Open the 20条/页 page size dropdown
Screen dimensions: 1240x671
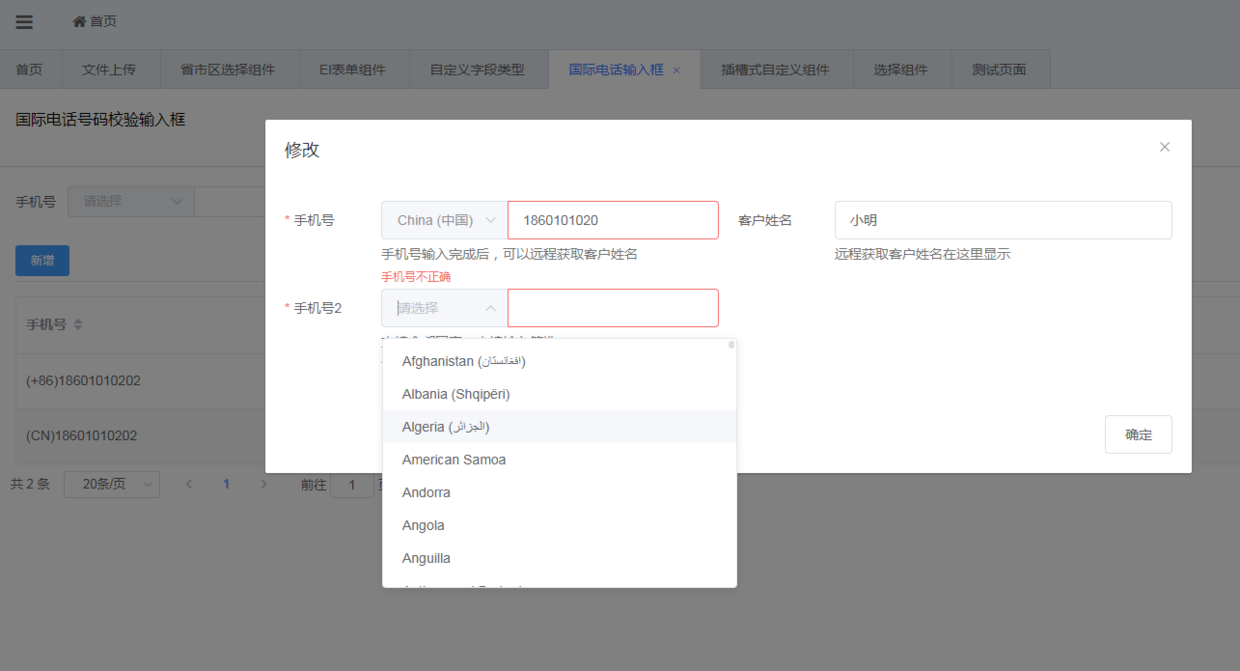click(112, 484)
